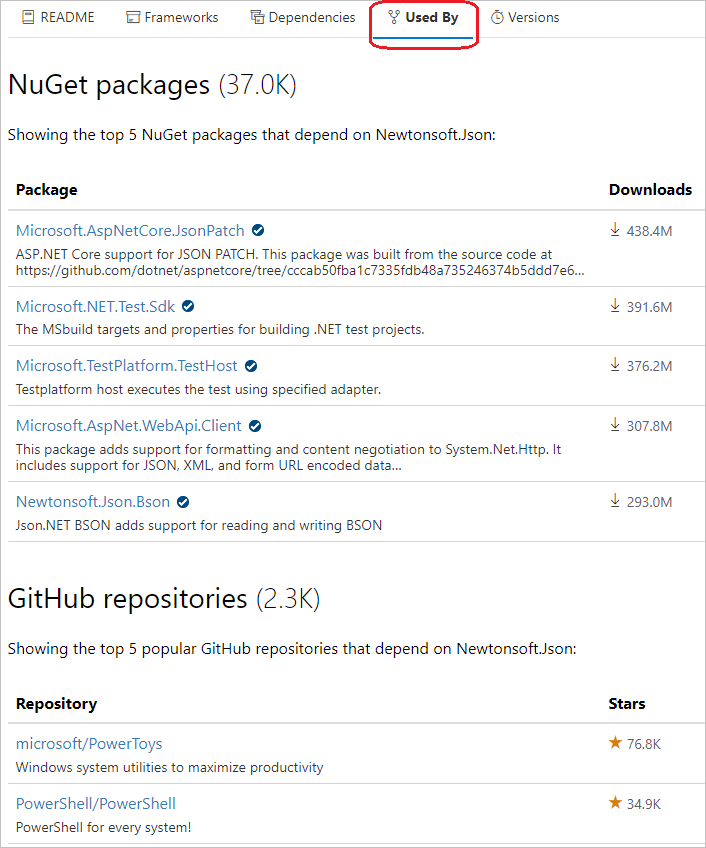Open Microsoft.TestPlatform.TestHost package link
The width and height of the screenshot is (706, 848).
[x=124, y=366]
